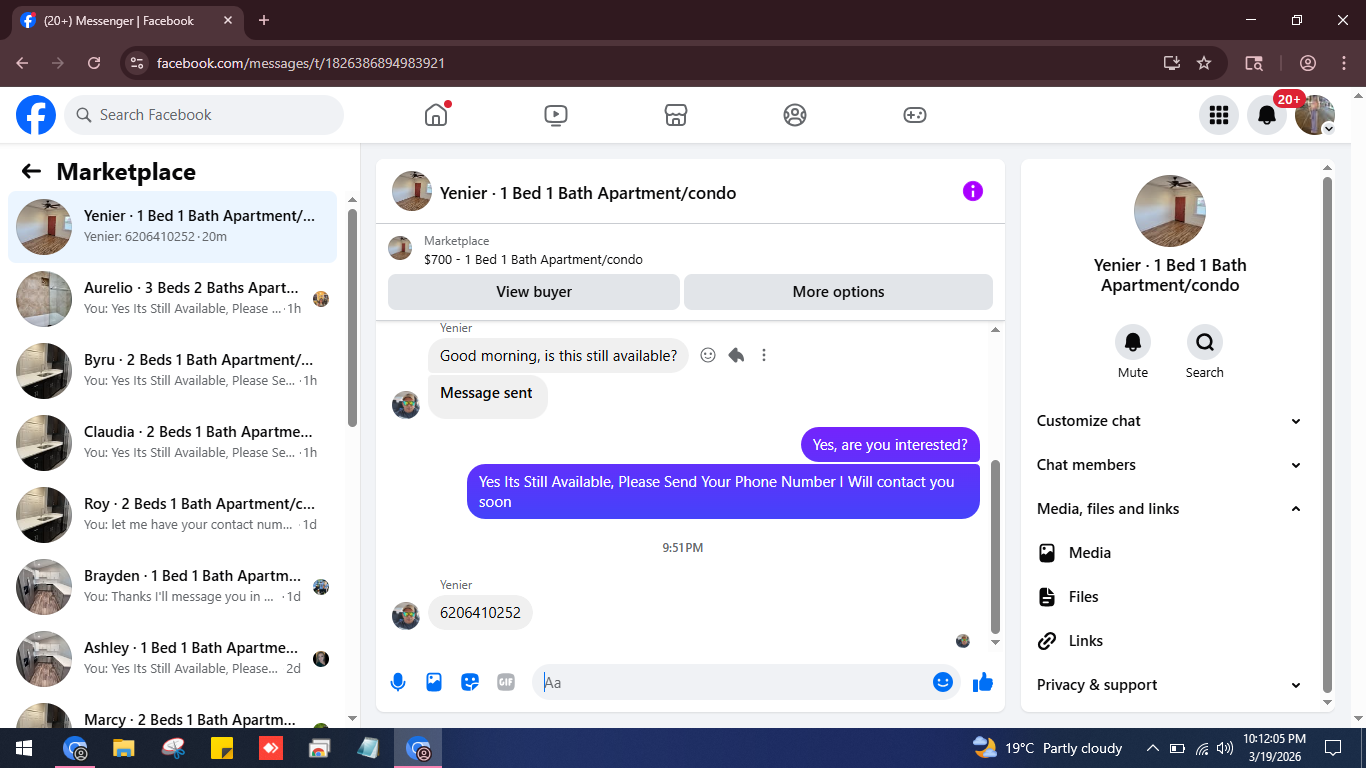Expand the Chat members section
Screen dimensions: 1366x768
click(x=1170, y=465)
